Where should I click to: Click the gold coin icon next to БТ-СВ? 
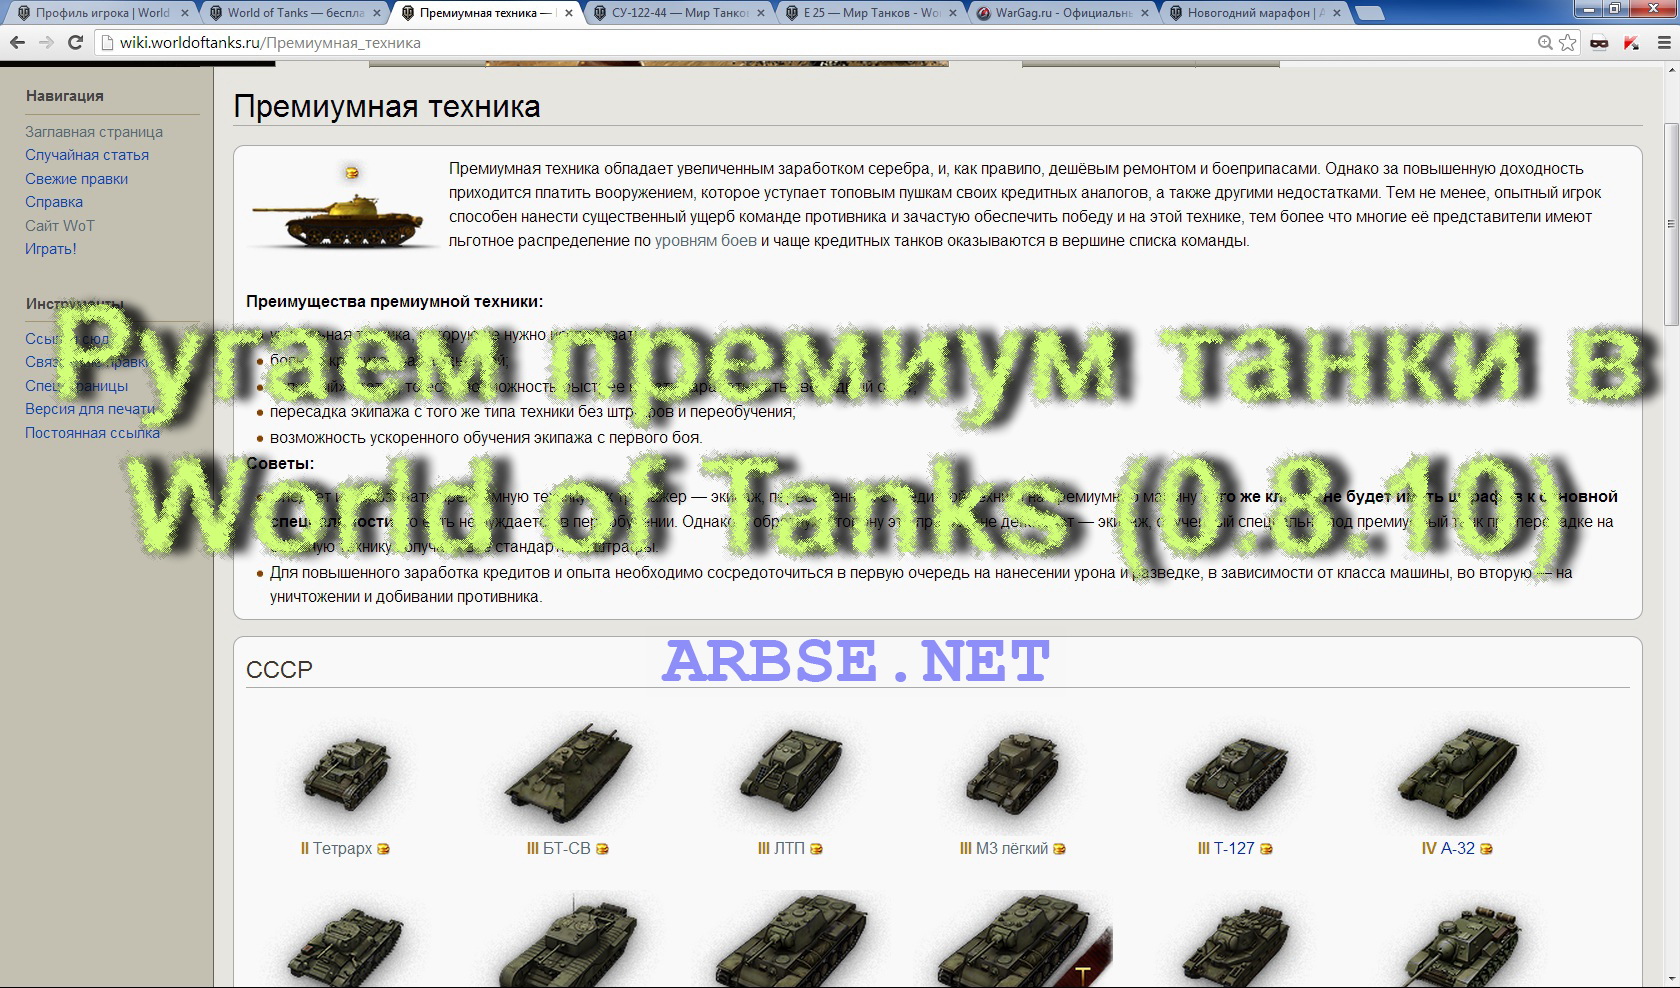602,849
